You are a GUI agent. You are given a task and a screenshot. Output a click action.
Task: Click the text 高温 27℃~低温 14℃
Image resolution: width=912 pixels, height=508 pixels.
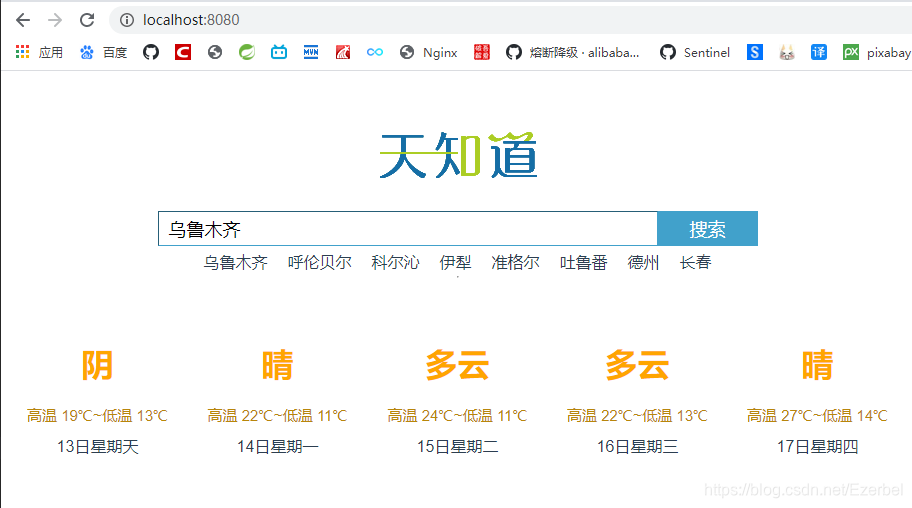[817, 415]
